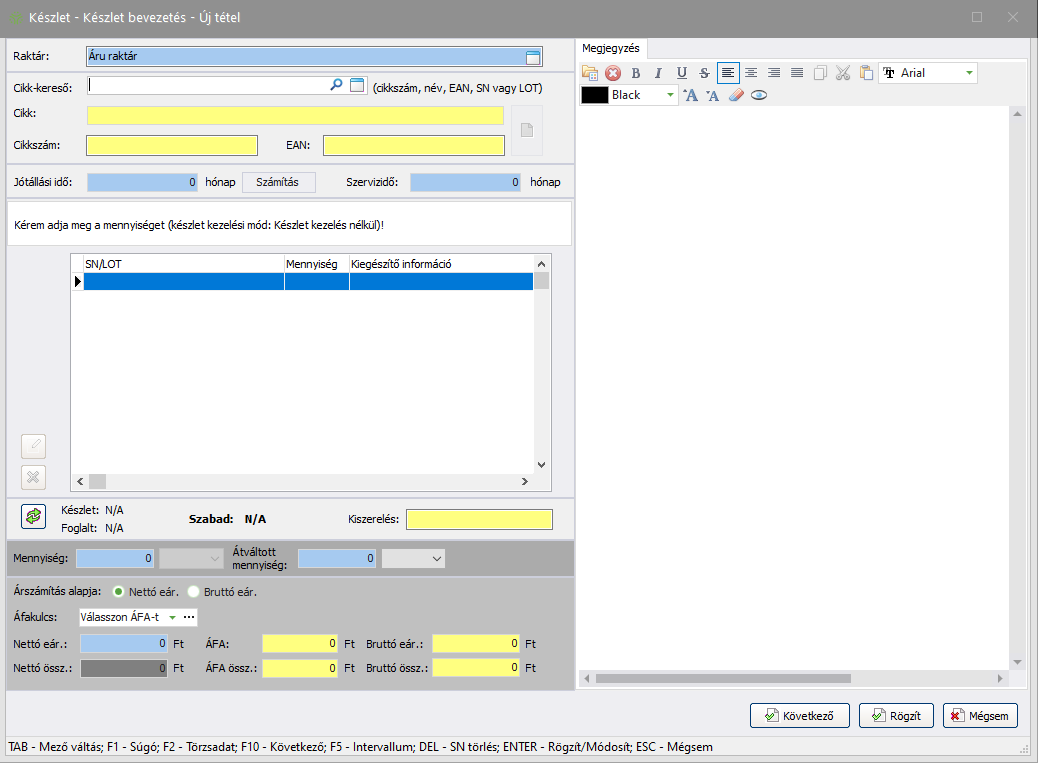Toggle bold formatting in the note editor
The height and width of the screenshot is (764, 1038).
point(635,73)
